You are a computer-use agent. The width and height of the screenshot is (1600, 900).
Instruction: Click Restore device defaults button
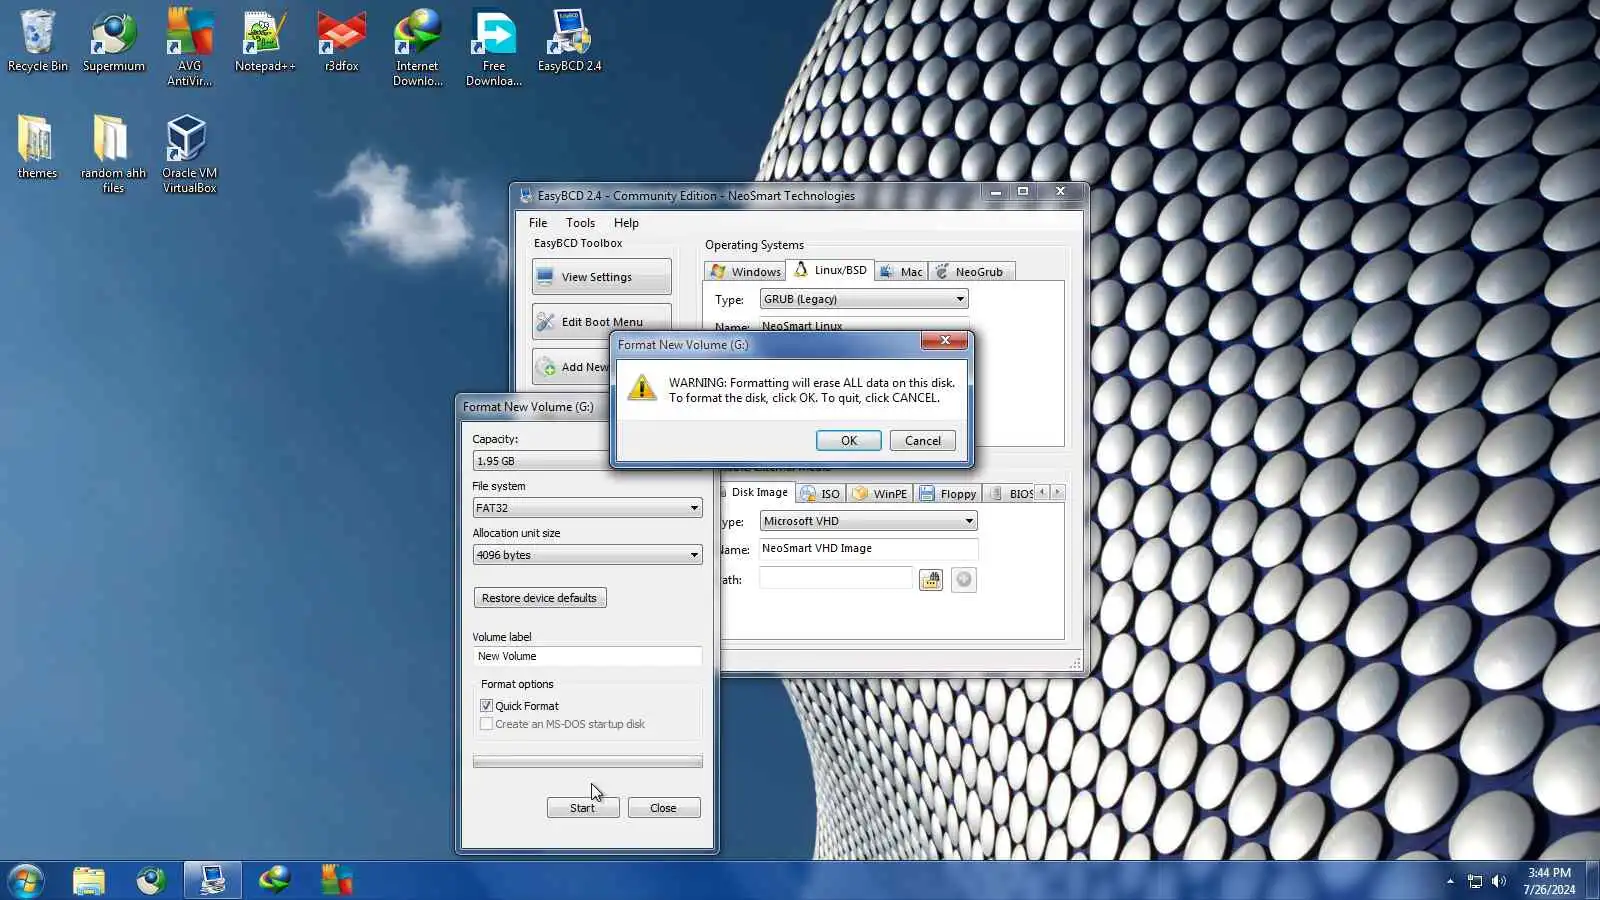click(540, 598)
